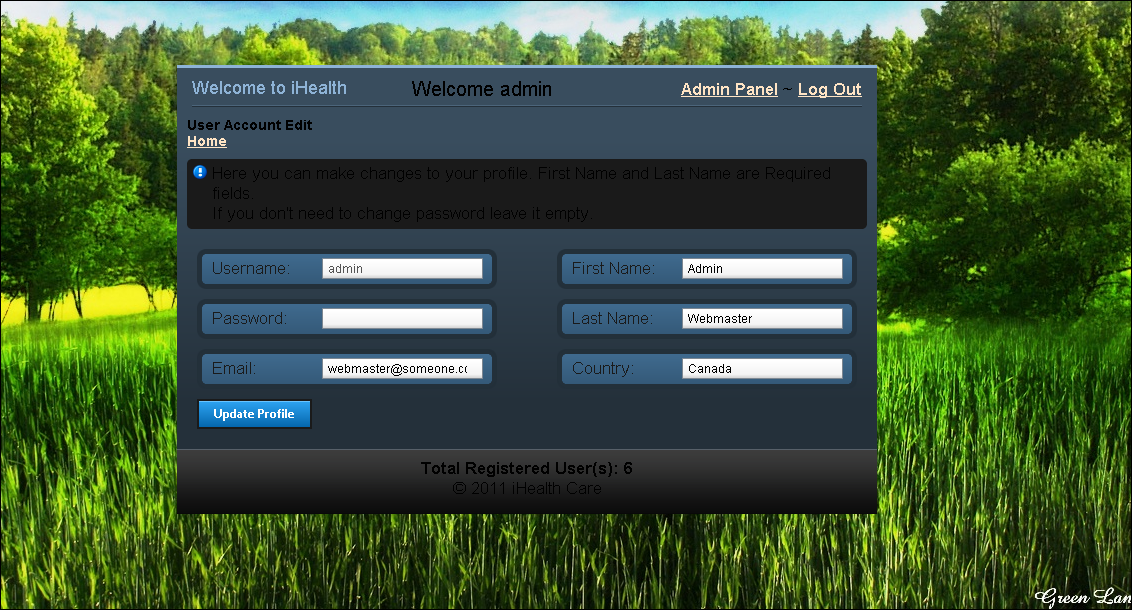Screen dimensions: 1132x610
Task: Click the Update Profile button
Action: tap(254, 413)
